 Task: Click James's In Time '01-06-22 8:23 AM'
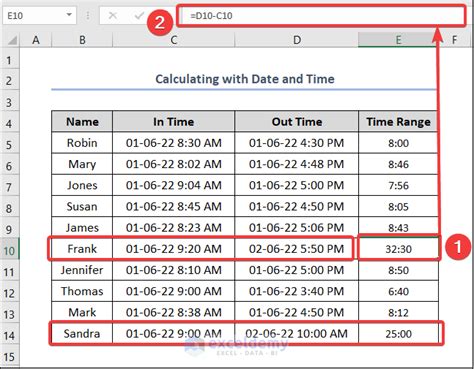coord(173,227)
